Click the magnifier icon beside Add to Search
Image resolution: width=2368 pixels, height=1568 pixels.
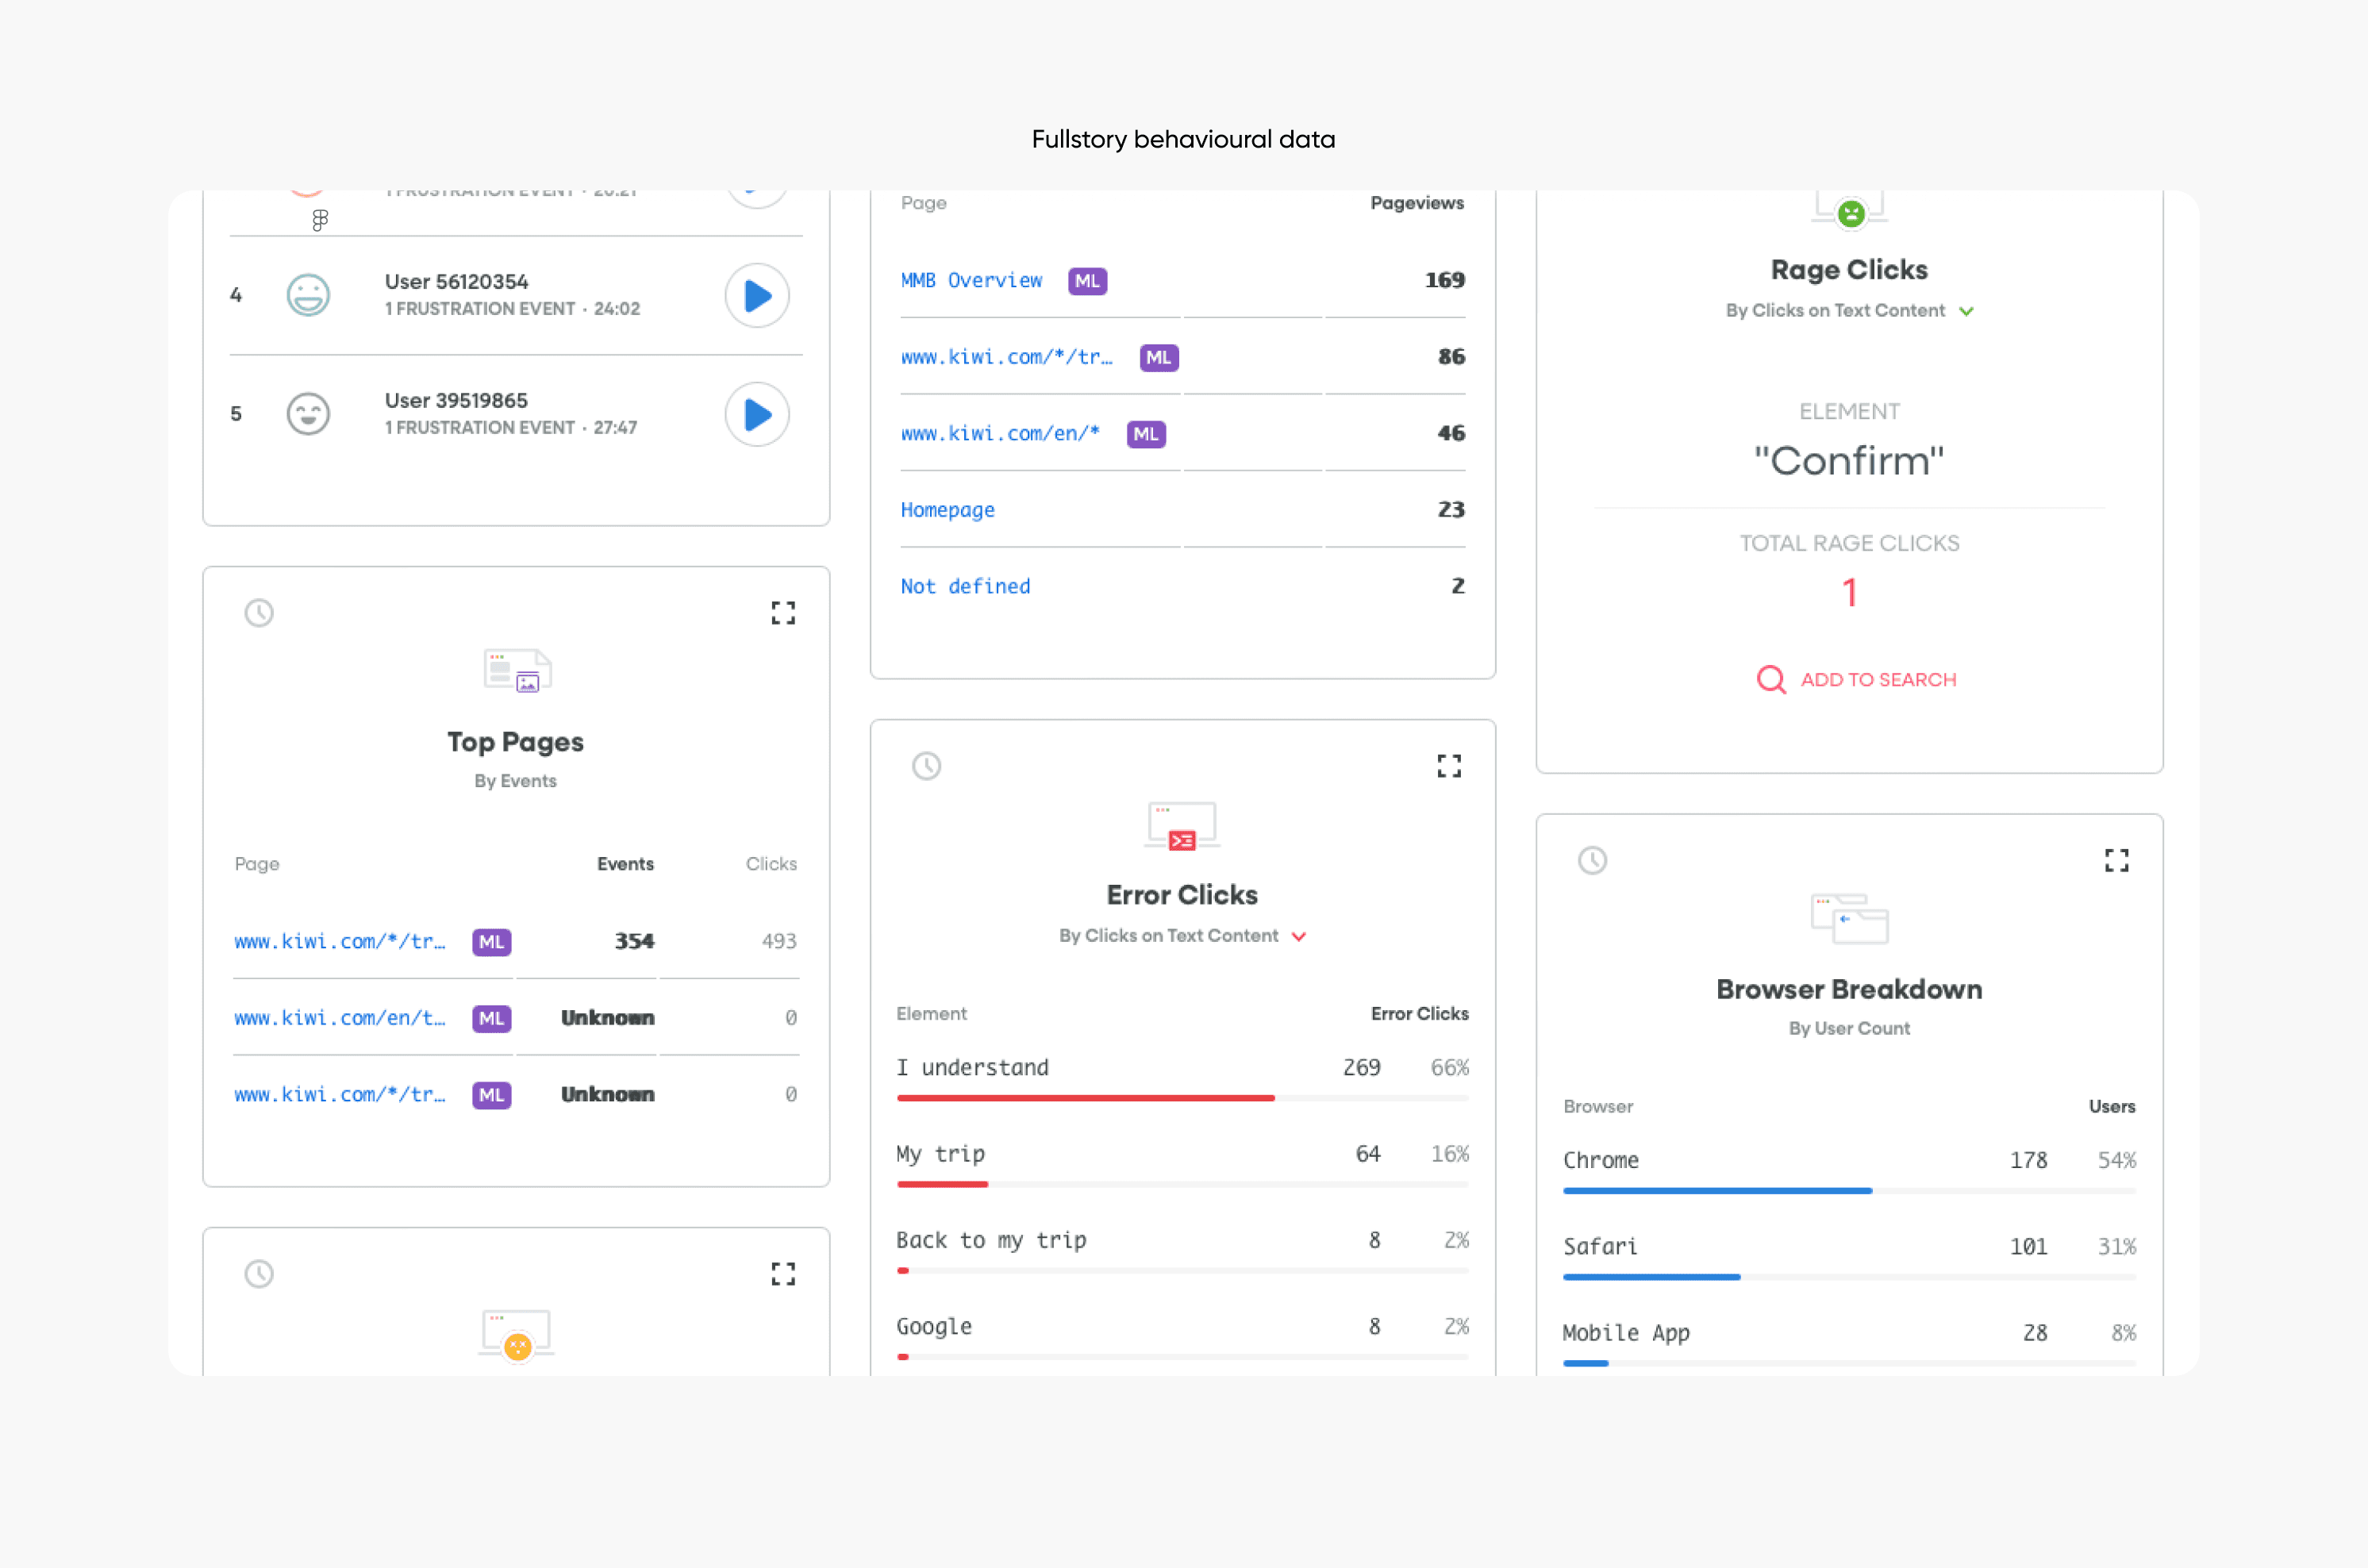pyautogui.click(x=1771, y=680)
